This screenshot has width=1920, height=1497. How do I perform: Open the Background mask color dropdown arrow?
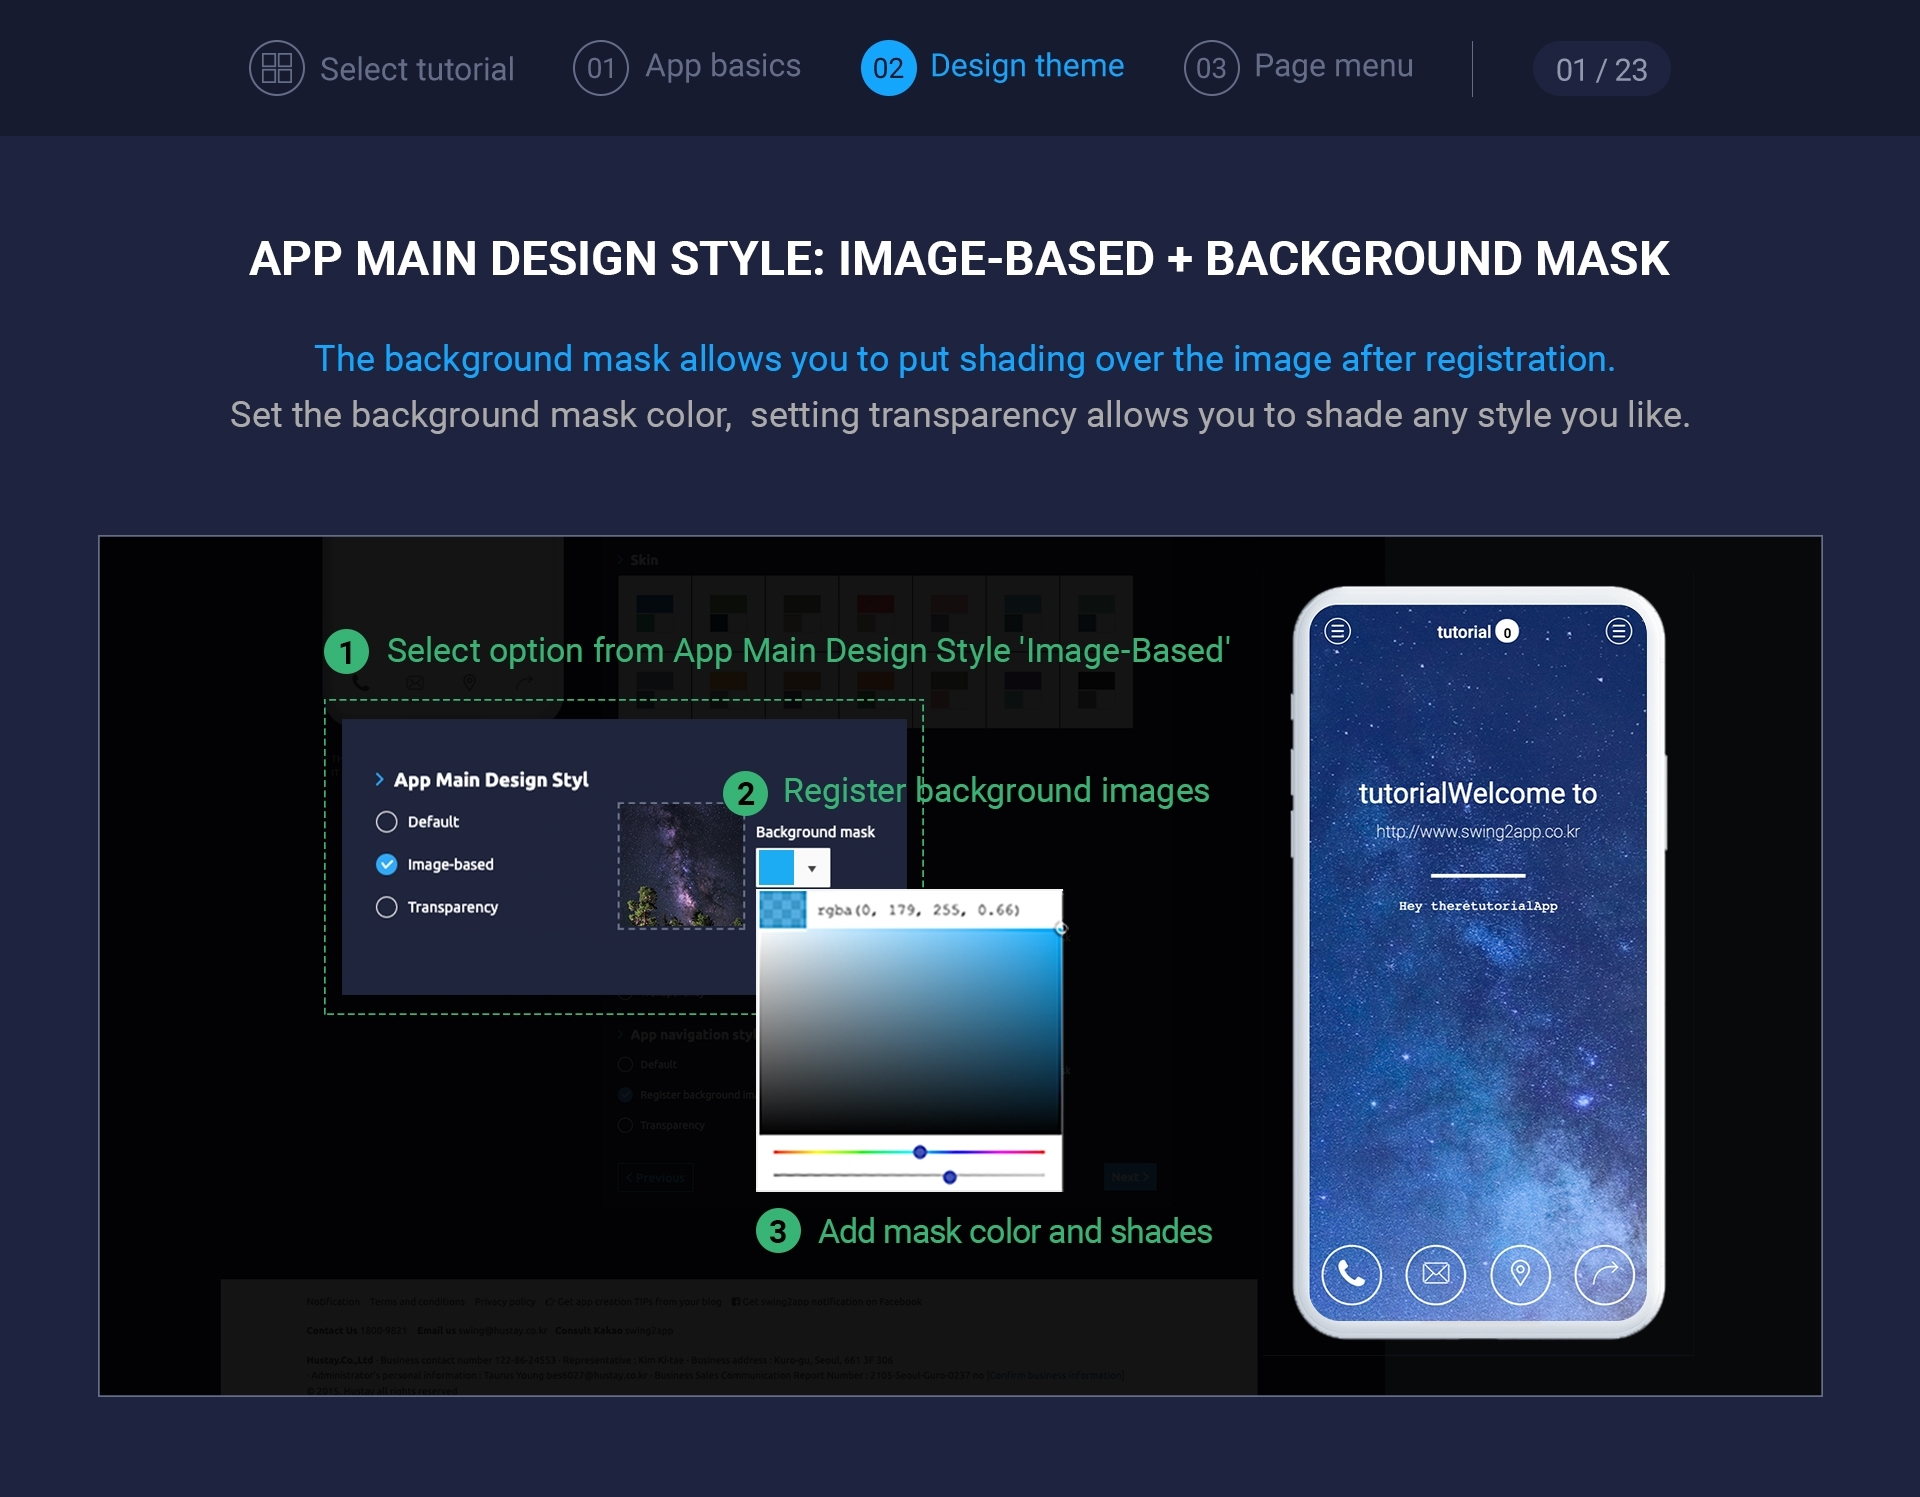(x=812, y=868)
